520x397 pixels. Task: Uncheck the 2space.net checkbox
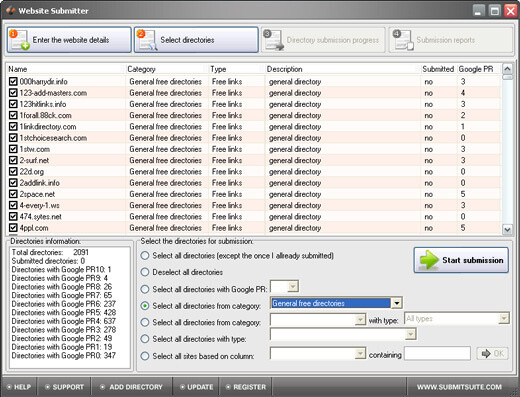pos(13,194)
